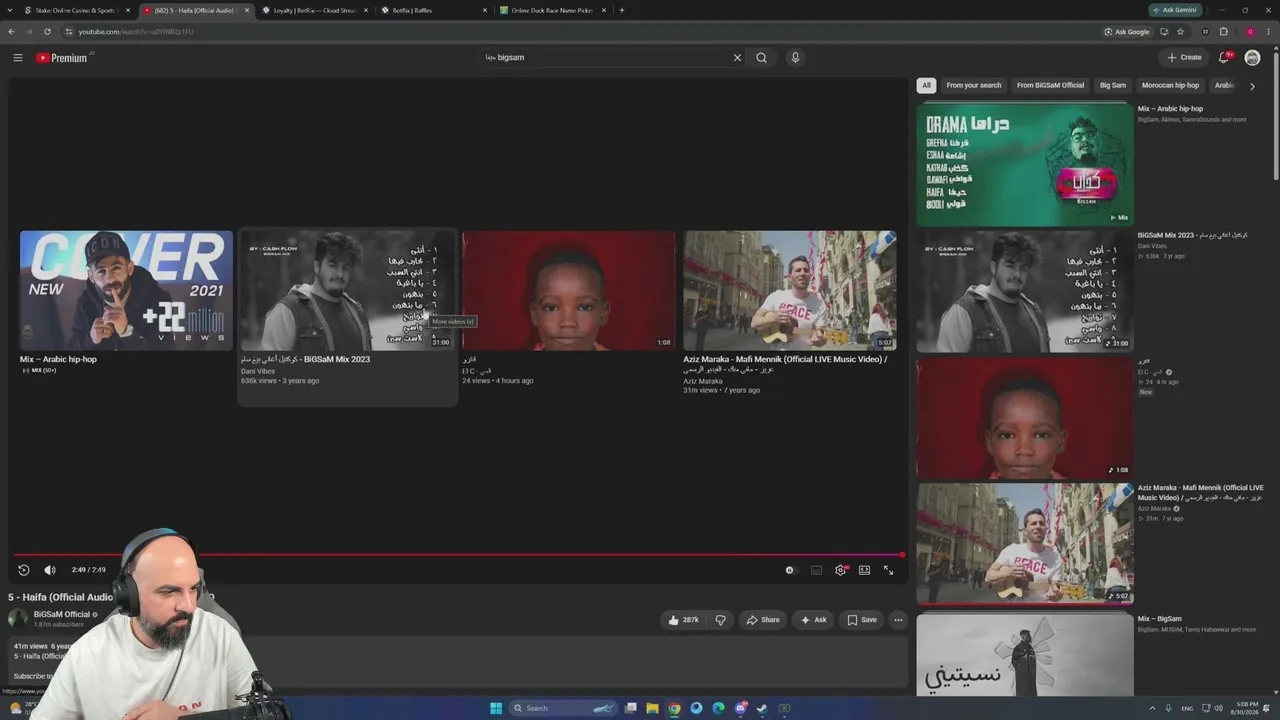This screenshot has height=720, width=1280.
Task: Select the From BiGSaM Official chip
Action: click(x=1050, y=86)
